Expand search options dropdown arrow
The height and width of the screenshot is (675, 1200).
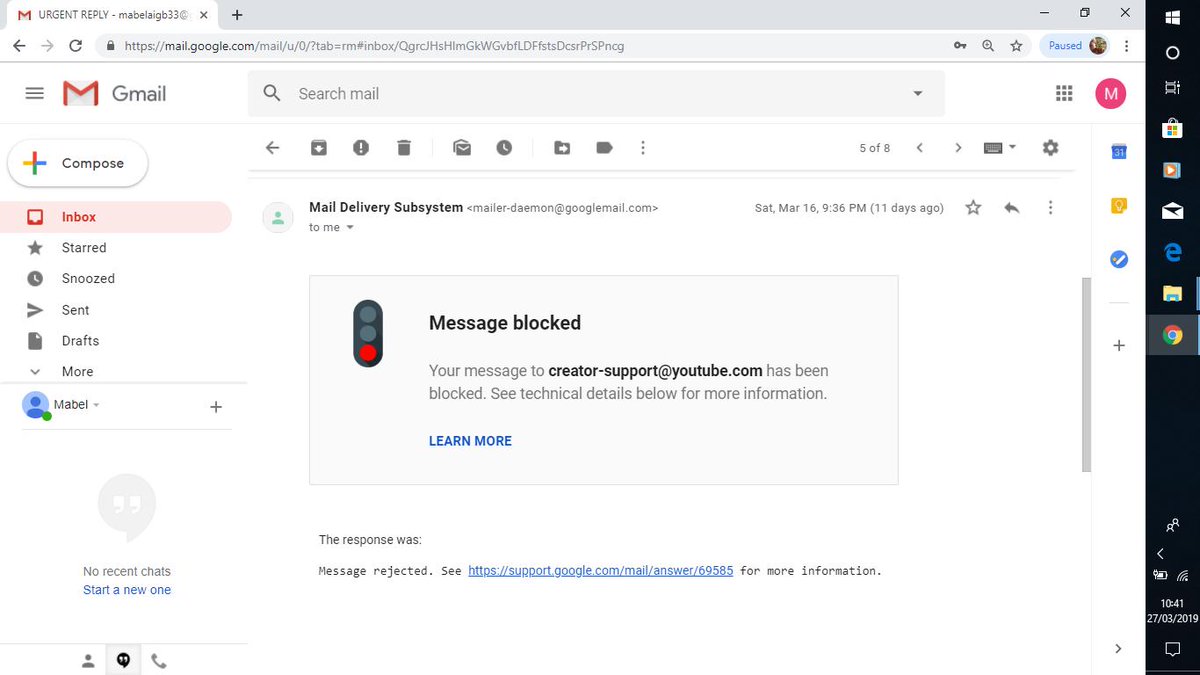918,93
